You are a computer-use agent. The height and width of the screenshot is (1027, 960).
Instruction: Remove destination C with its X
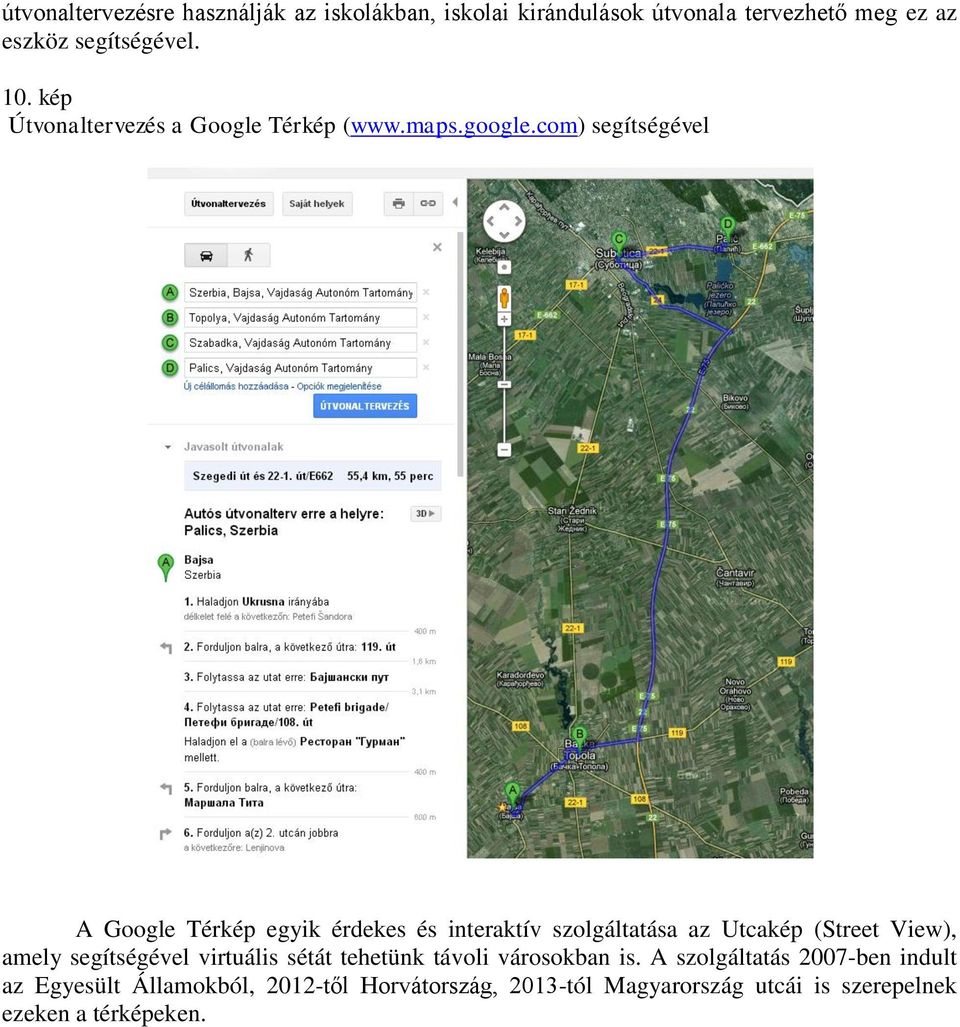[x=426, y=342]
